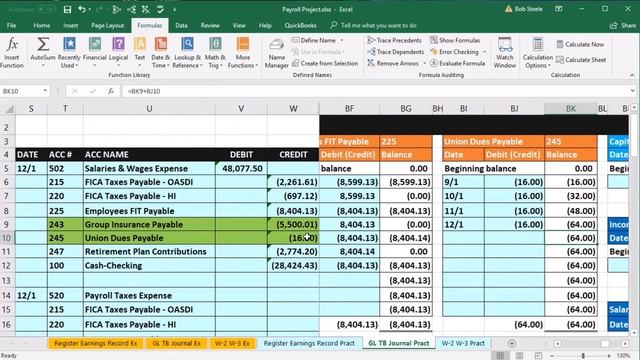Select column header BK
The image size is (640, 360).
tap(571, 109)
